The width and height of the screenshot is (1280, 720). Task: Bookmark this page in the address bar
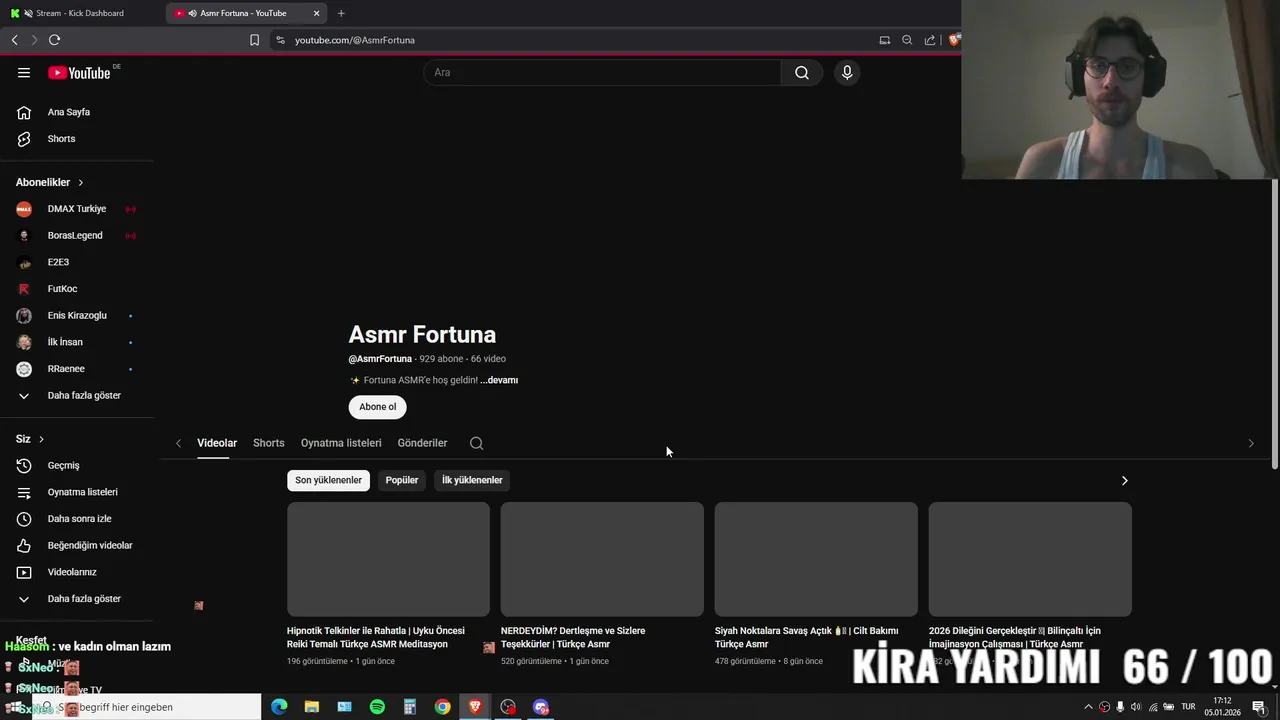[x=254, y=40]
